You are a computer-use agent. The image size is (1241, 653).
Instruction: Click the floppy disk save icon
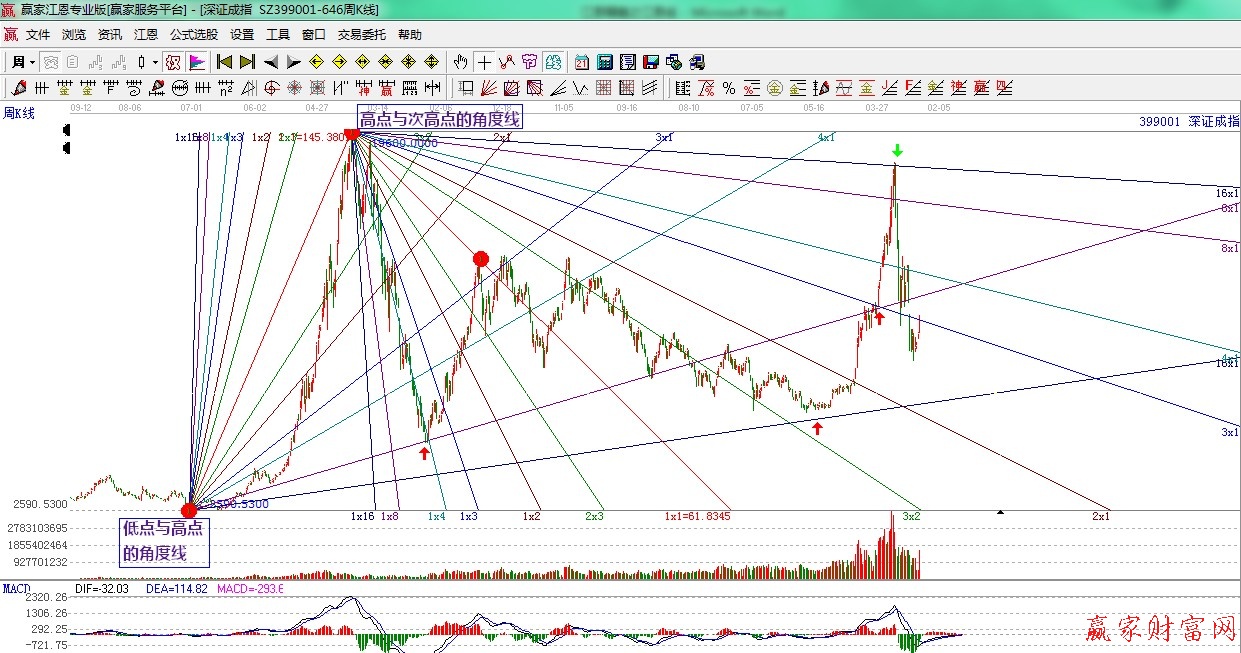pyautogui.click(x=651, y=62)
